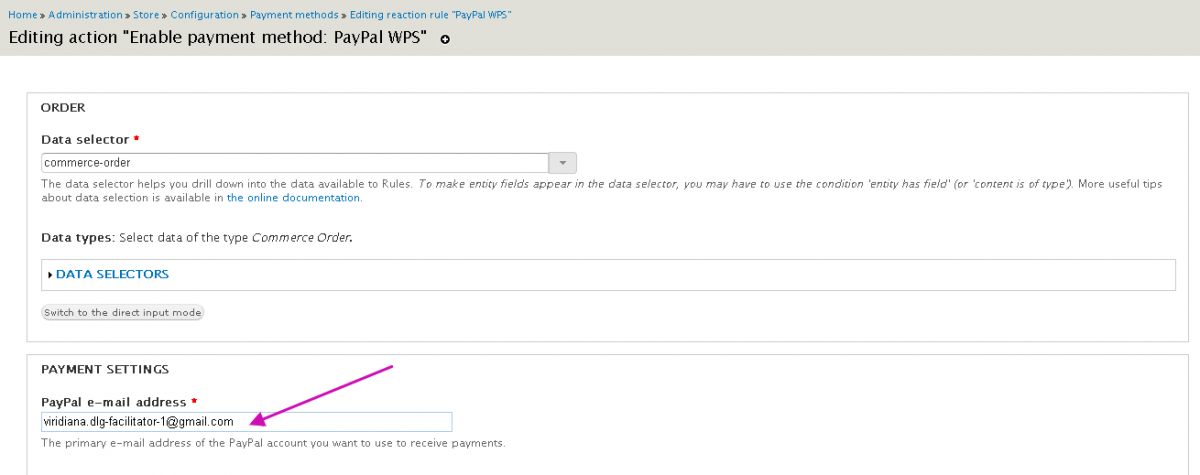The height and width of the screenshot is (475, 1200).
Task: Go to Home breadcrumb link
Action: pyautogui.click(x=22, y=15)
